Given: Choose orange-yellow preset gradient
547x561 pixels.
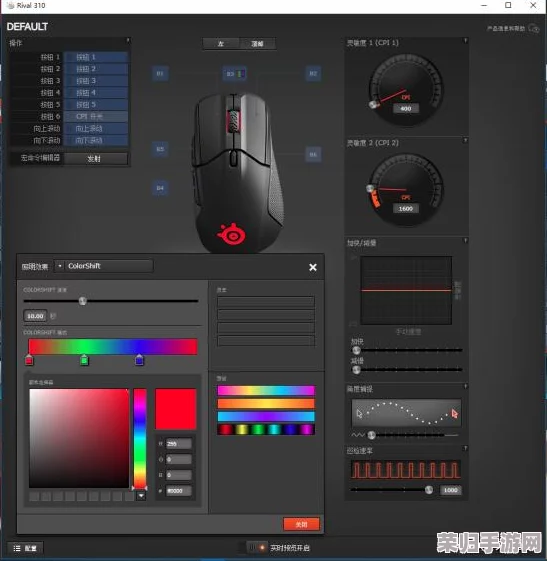Looking at the screenshot, I should pos(266,404).
